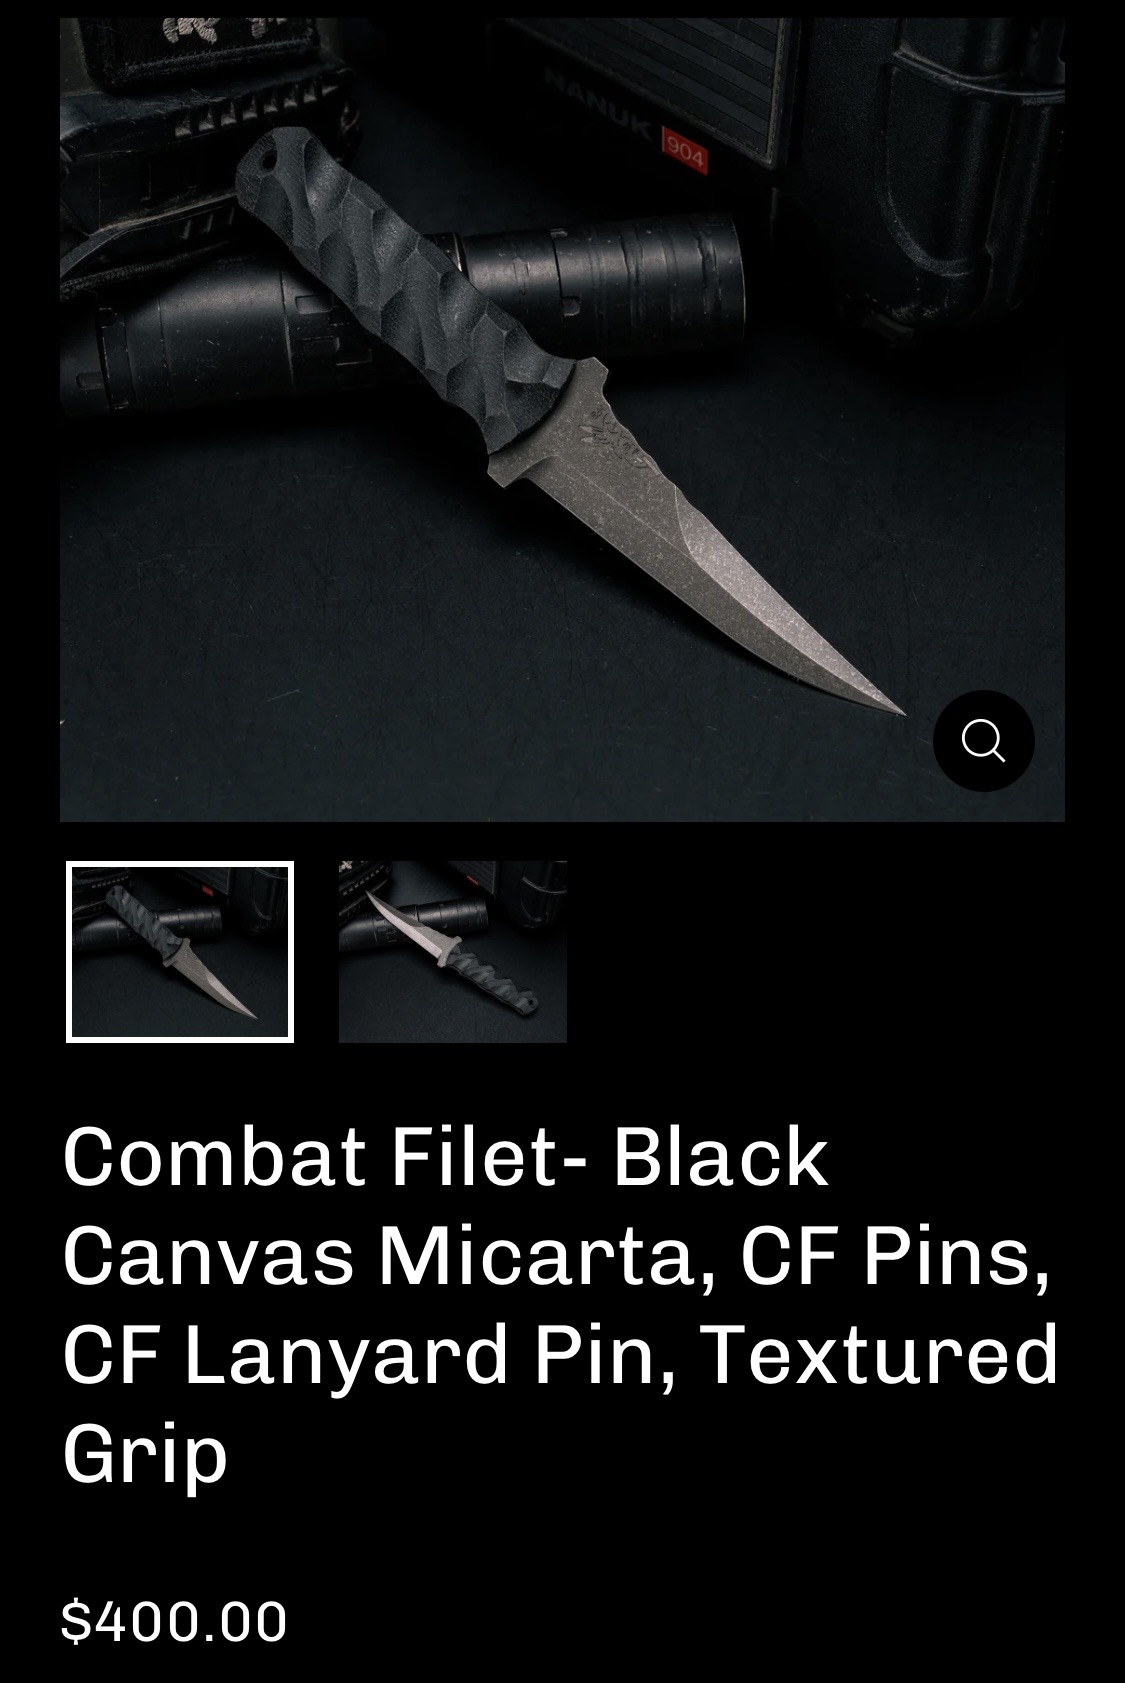Viewport: 1125px width, 1683px height.
Task: Click the word Grip in the title
Action: click(145, 1453)
